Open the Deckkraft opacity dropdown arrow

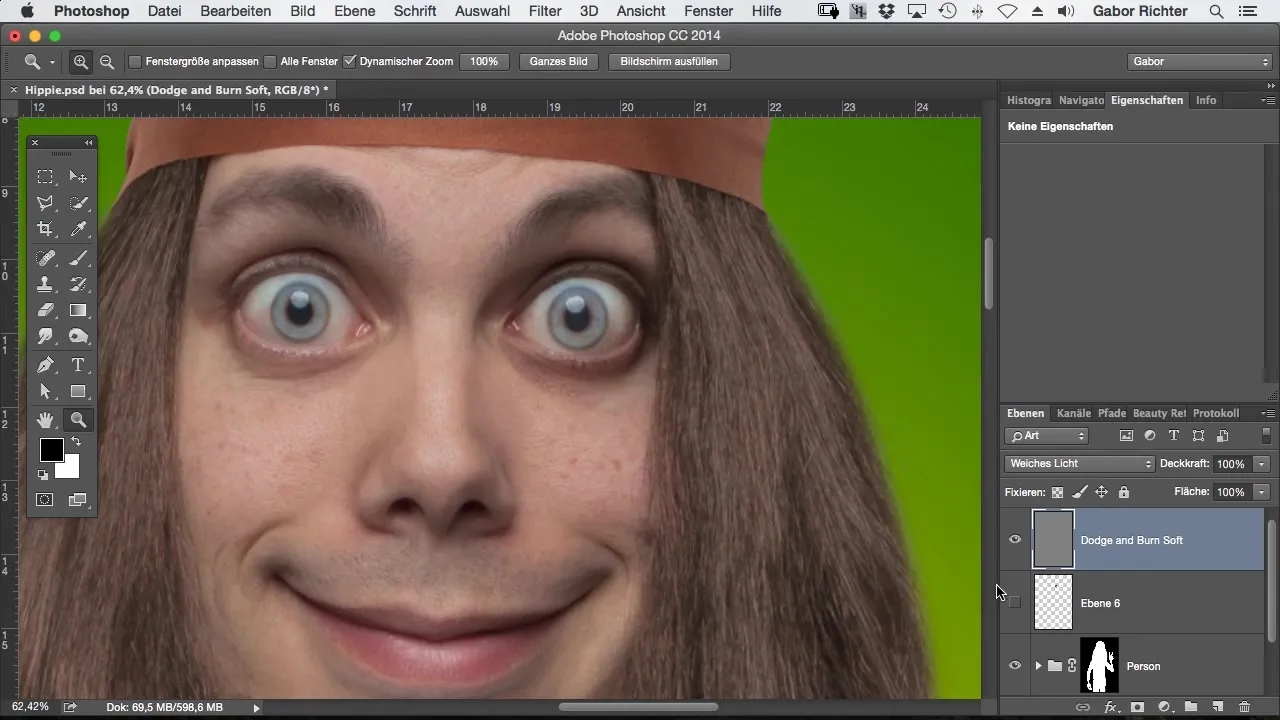[x=1262, y=464]
